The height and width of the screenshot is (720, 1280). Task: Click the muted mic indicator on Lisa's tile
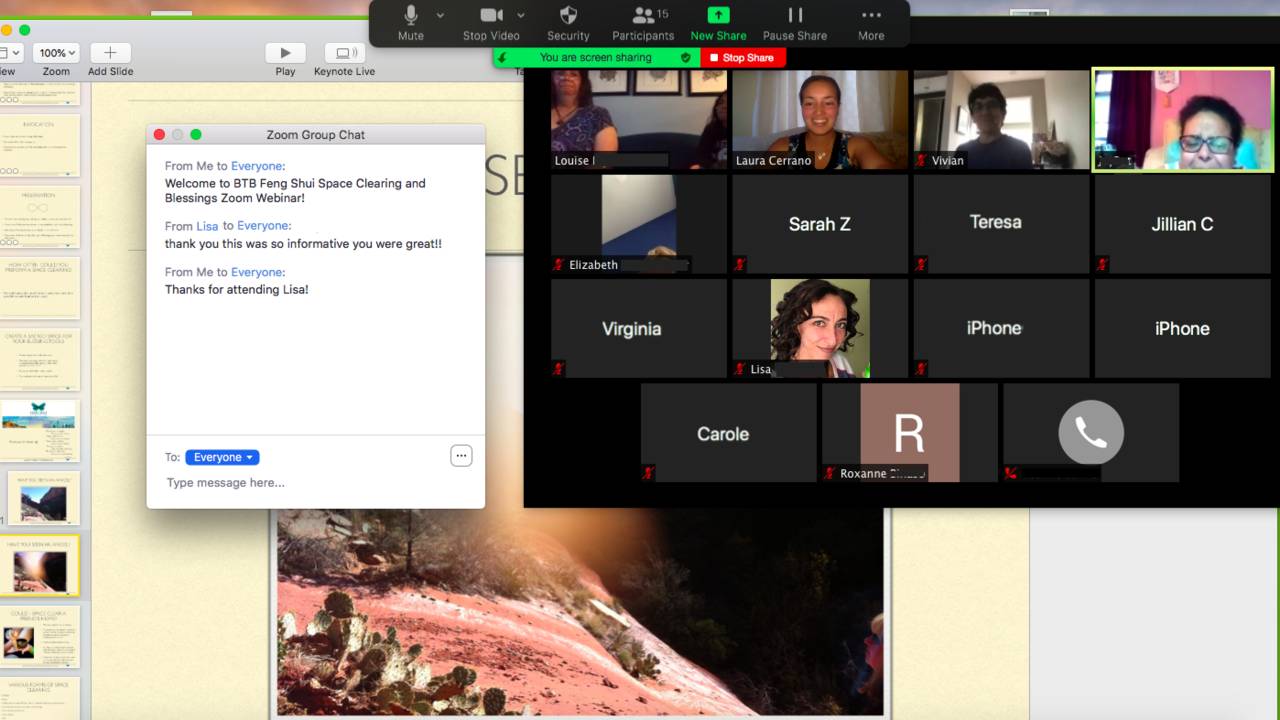click(x=741, y=369)
